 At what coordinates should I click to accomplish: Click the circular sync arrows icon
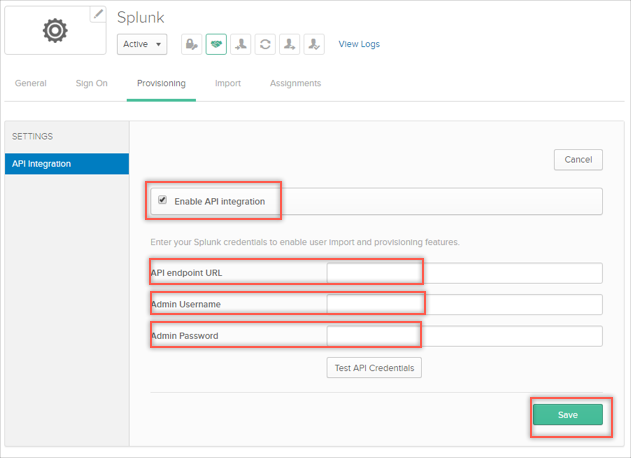coord(265,44)
